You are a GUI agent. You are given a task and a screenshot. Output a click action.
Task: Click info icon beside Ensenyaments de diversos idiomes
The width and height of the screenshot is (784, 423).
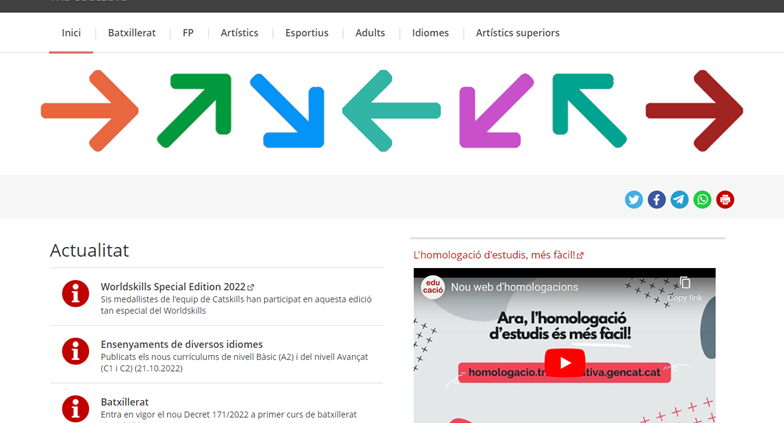76,351
